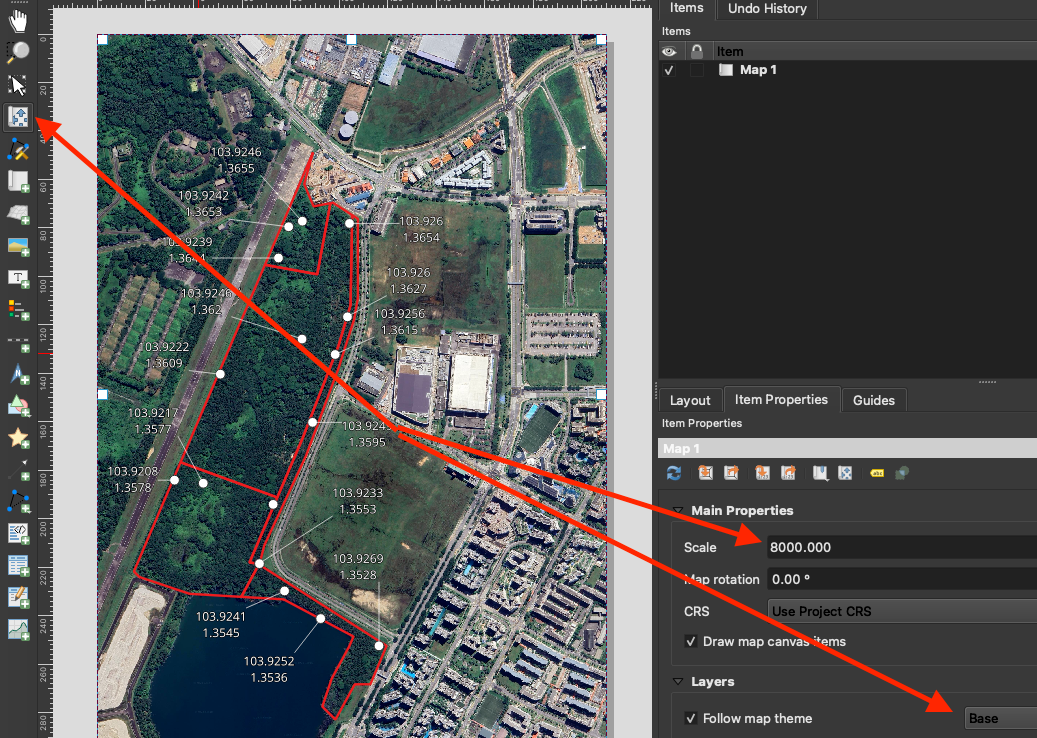Click the Add Legend tool

tap(18, 311)
